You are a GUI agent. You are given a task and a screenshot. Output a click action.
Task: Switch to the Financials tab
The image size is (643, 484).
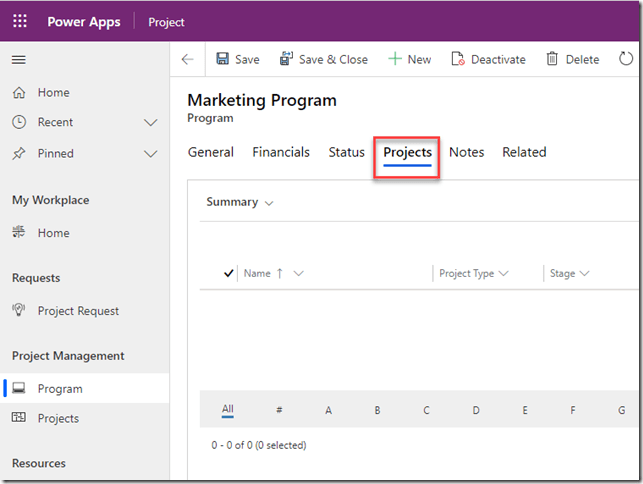[x=280, y=152]
